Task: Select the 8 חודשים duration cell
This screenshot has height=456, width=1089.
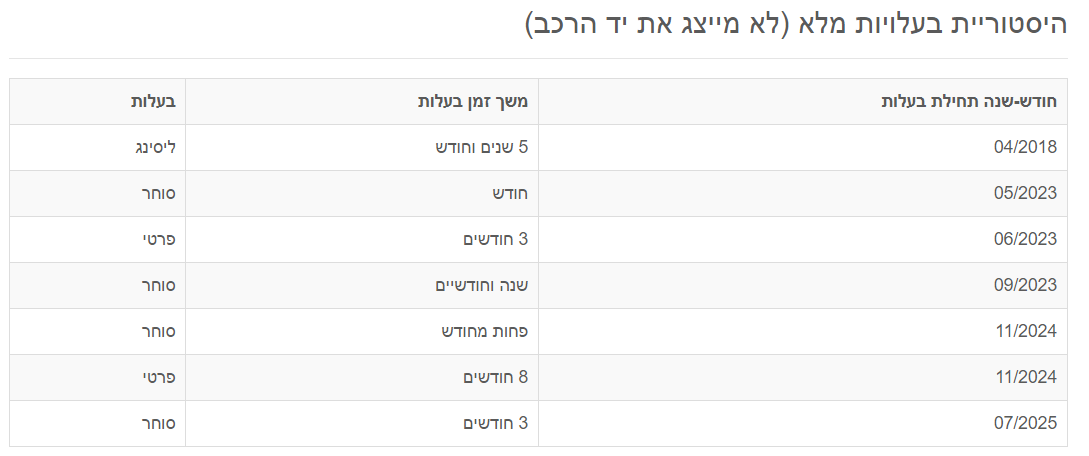Action: (x=495, y=378)
